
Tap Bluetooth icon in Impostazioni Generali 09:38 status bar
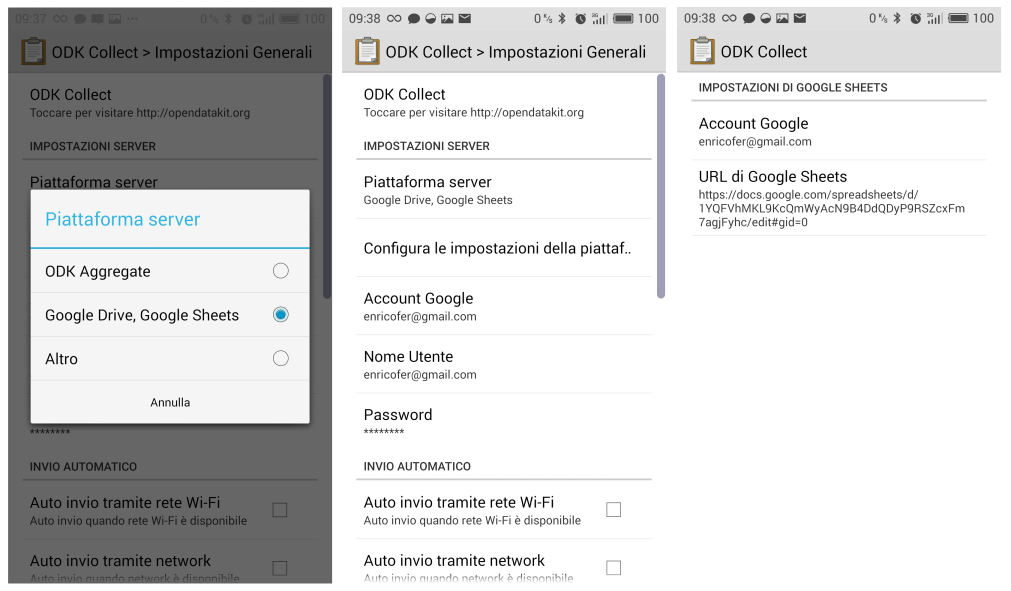pyautogui.click(x=562, y=19)
